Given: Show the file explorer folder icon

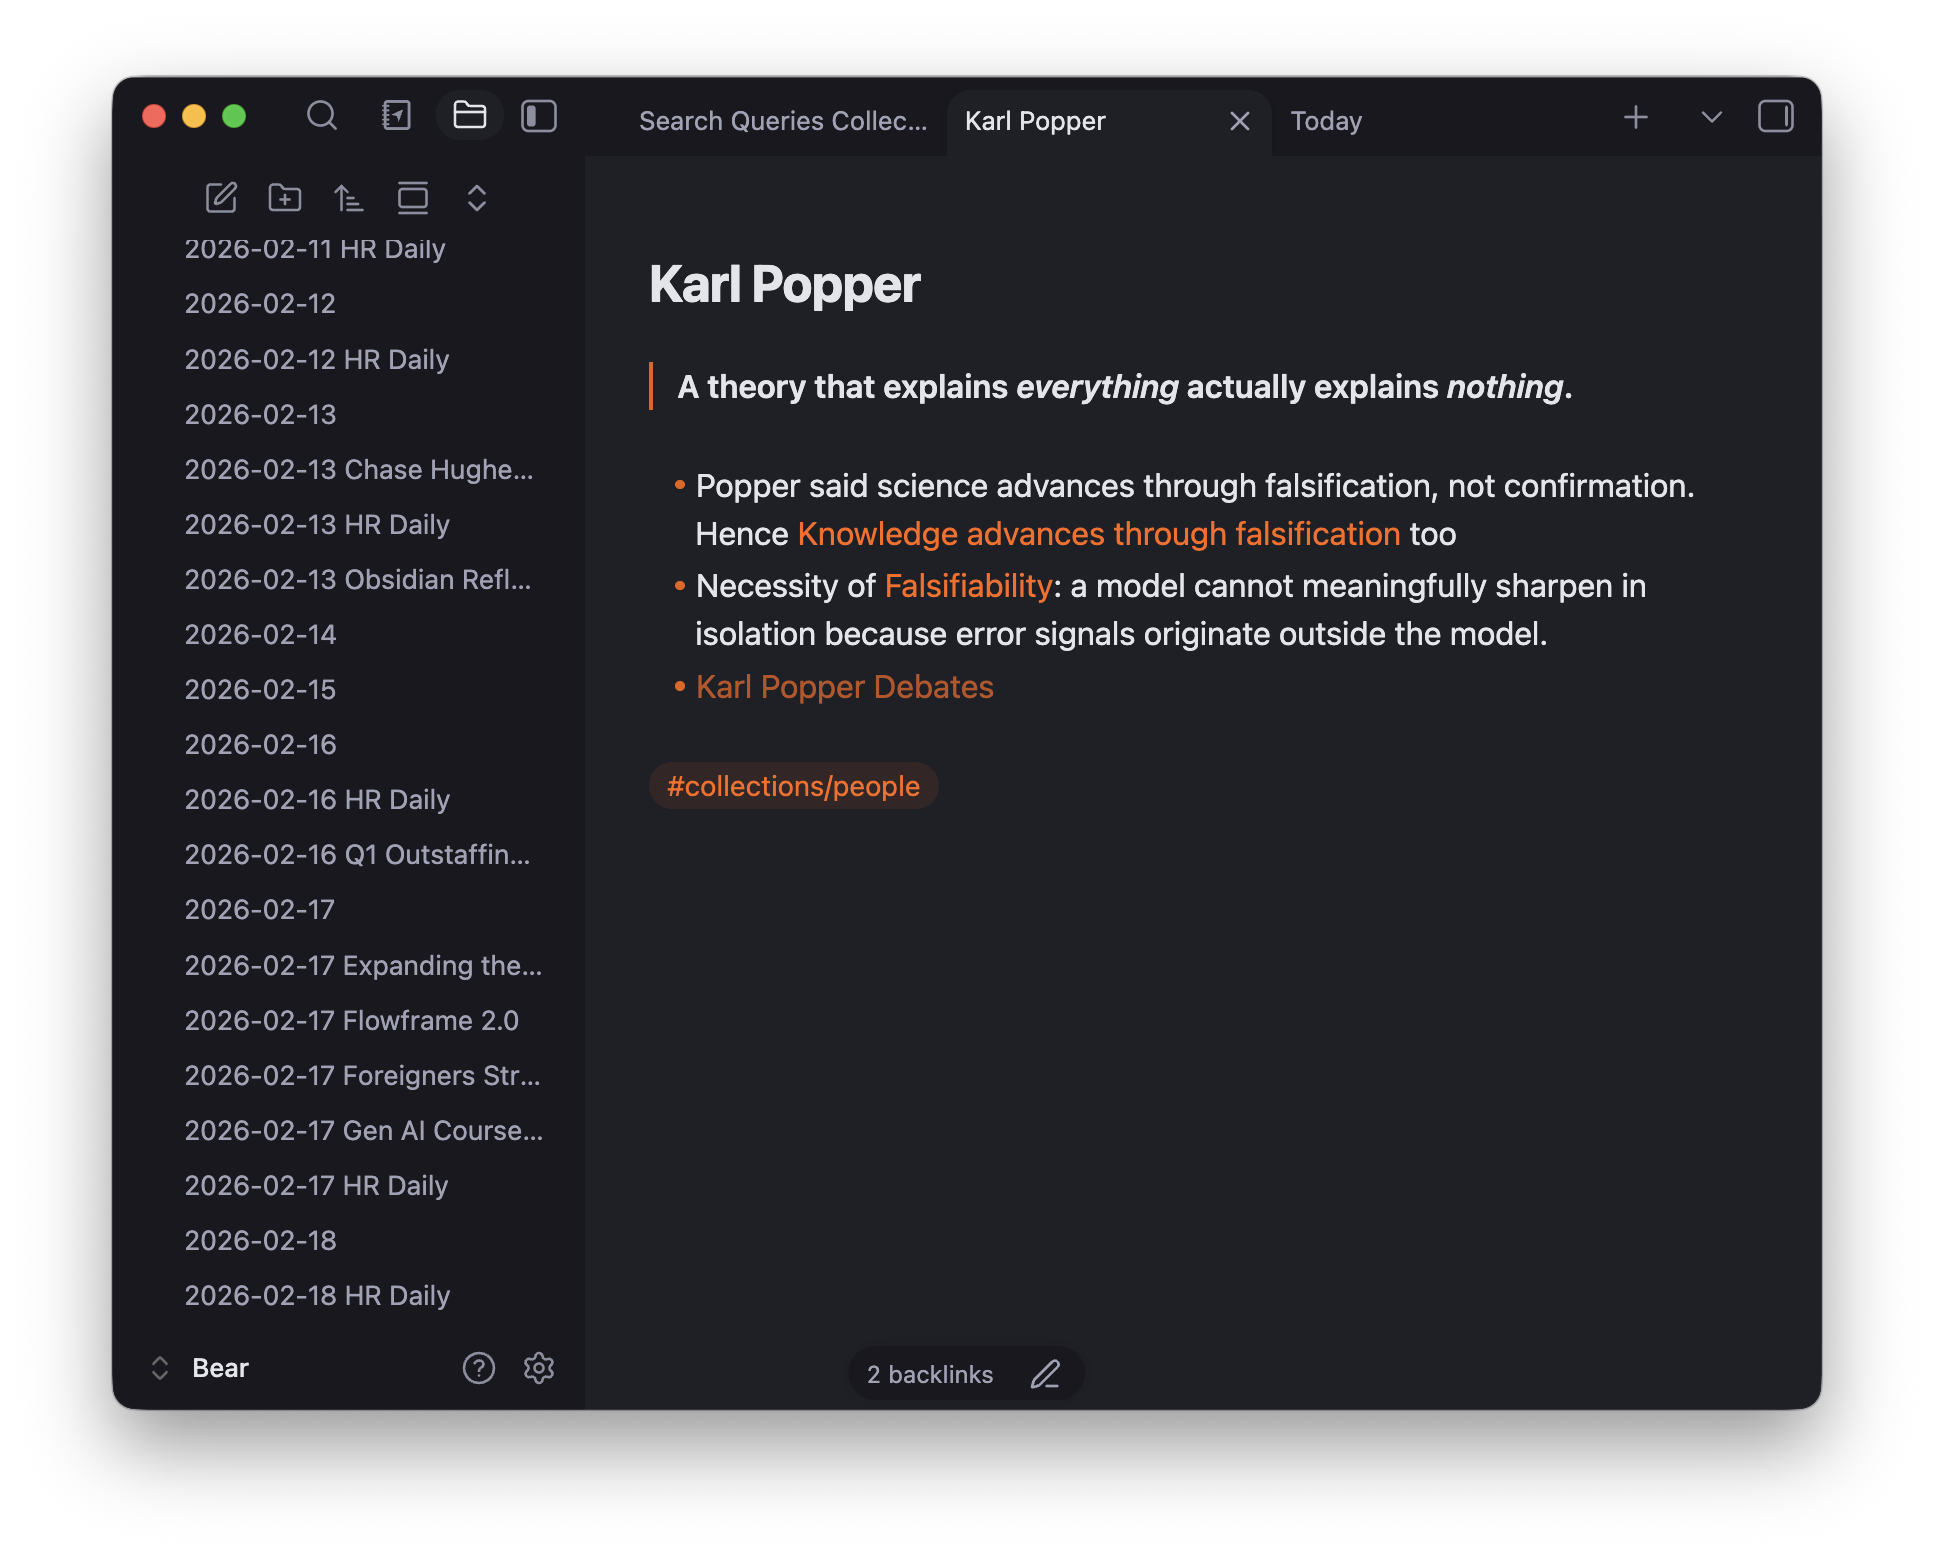Looking at the screenshot, I should [469, 116].
